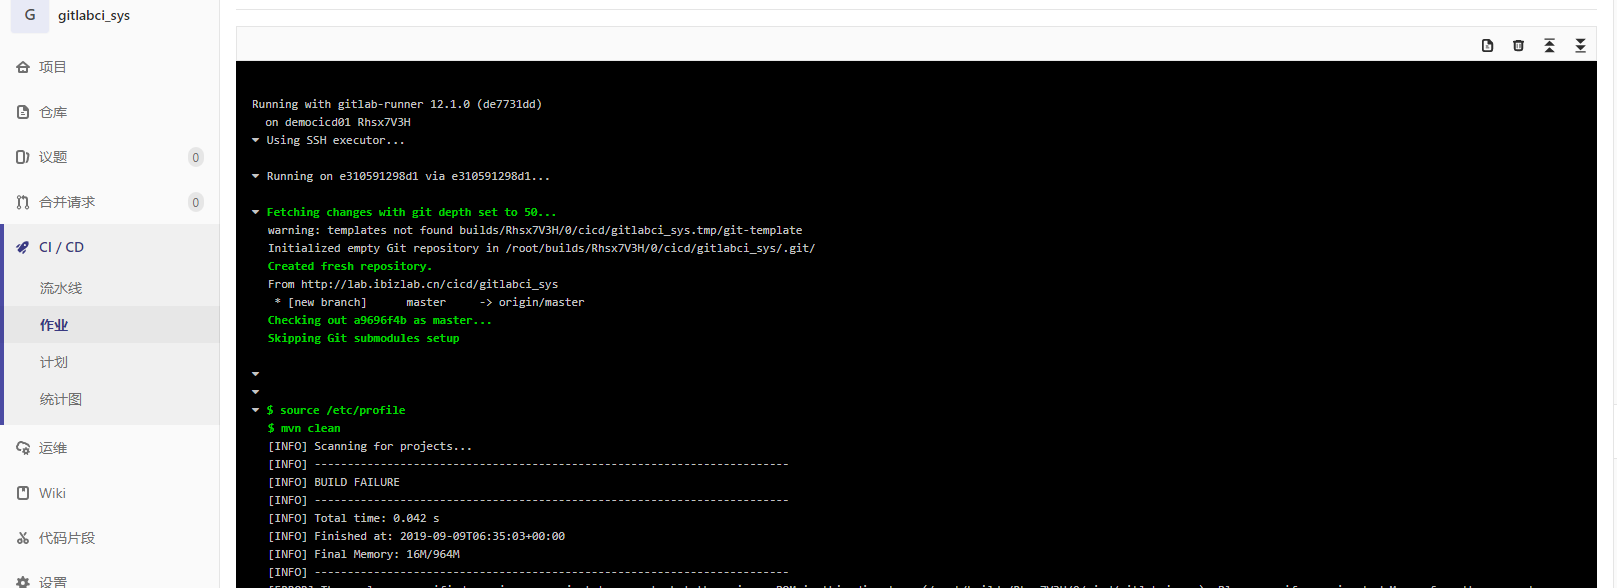Image resolution: width=1617 pixels, height=588 pixels.
Task: Collapse the 'Using SSH executor' log section
Action: coord(256,140)
